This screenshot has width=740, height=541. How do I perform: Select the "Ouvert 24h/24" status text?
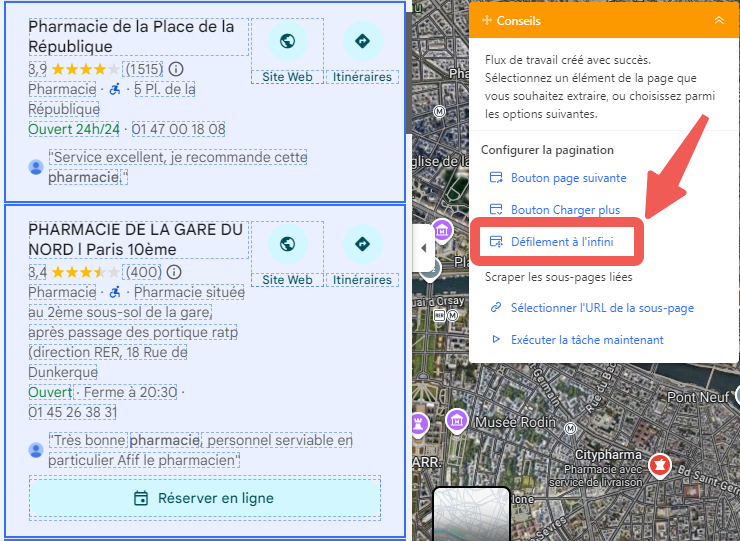point(74,129)
